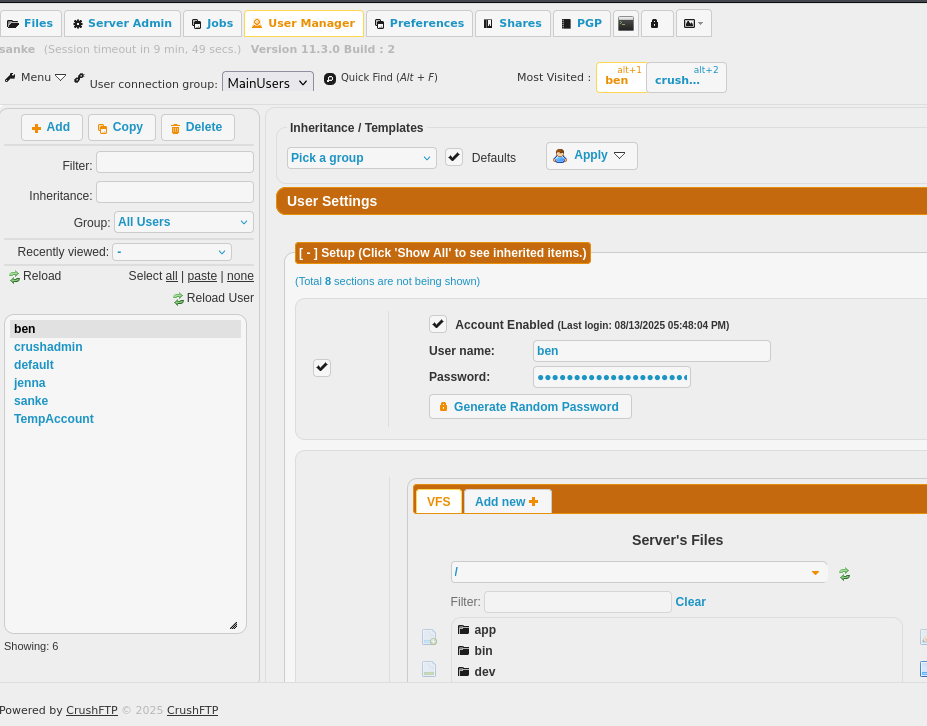Toggle the checkbox left of the account section
The image size is (927, 726).
pyautogui.click(x=322, y=367)
